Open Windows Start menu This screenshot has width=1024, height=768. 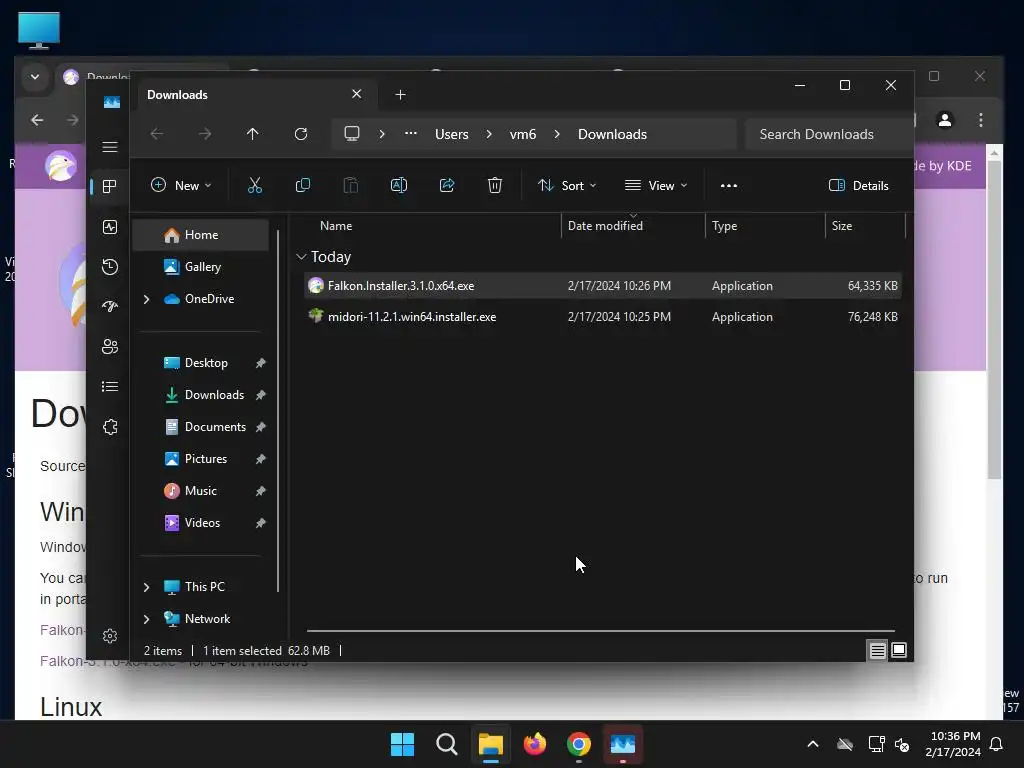402,744
